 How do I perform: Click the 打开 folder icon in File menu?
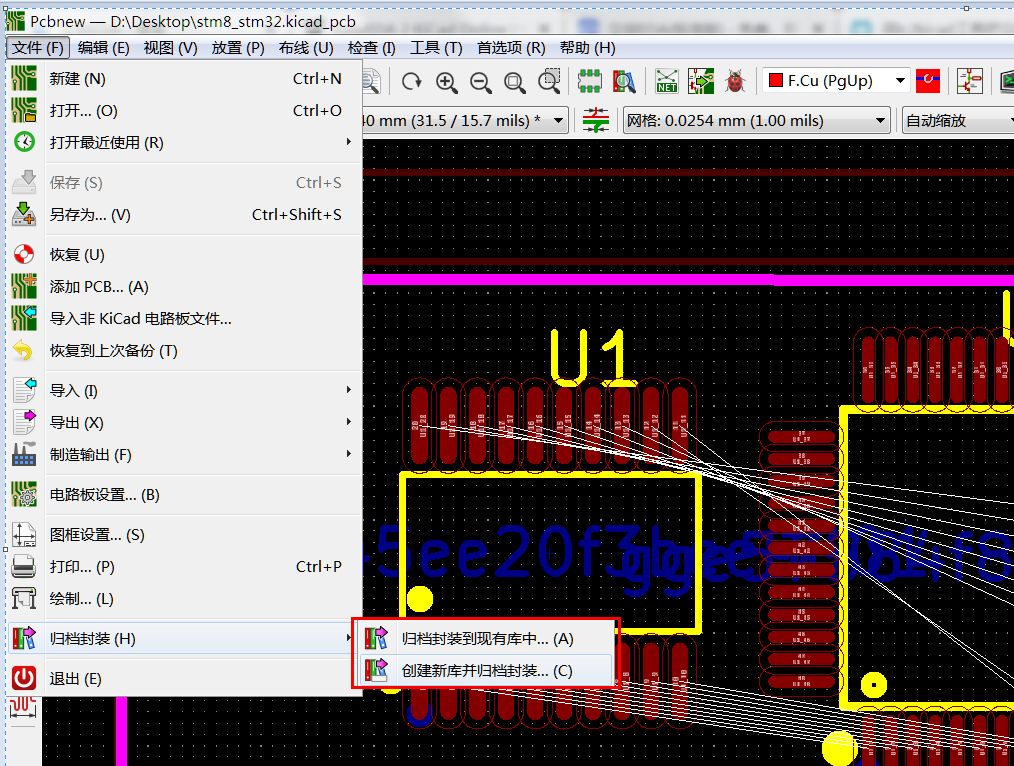(24, 111)
